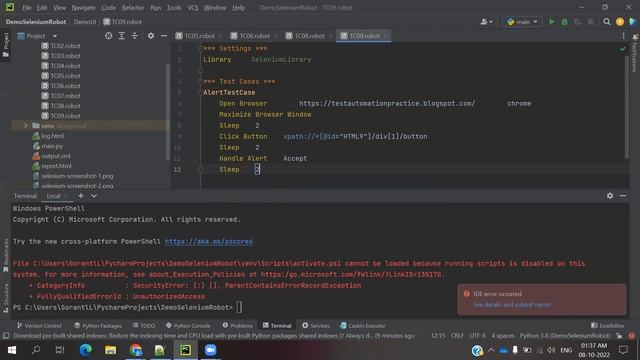Click Windows Start button

pos(12,350)
